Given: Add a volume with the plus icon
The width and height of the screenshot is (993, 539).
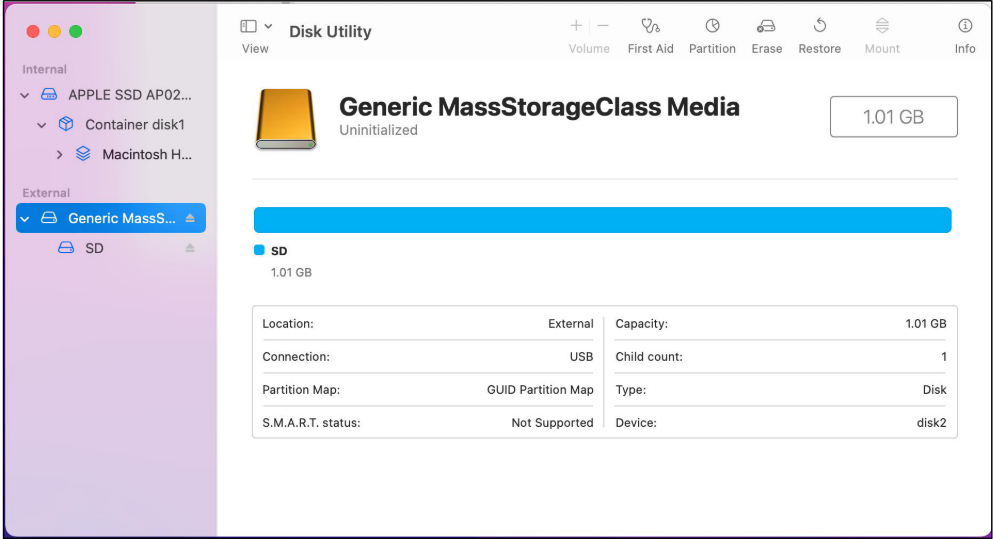Looking at the screenshot, I should point(576,26).
